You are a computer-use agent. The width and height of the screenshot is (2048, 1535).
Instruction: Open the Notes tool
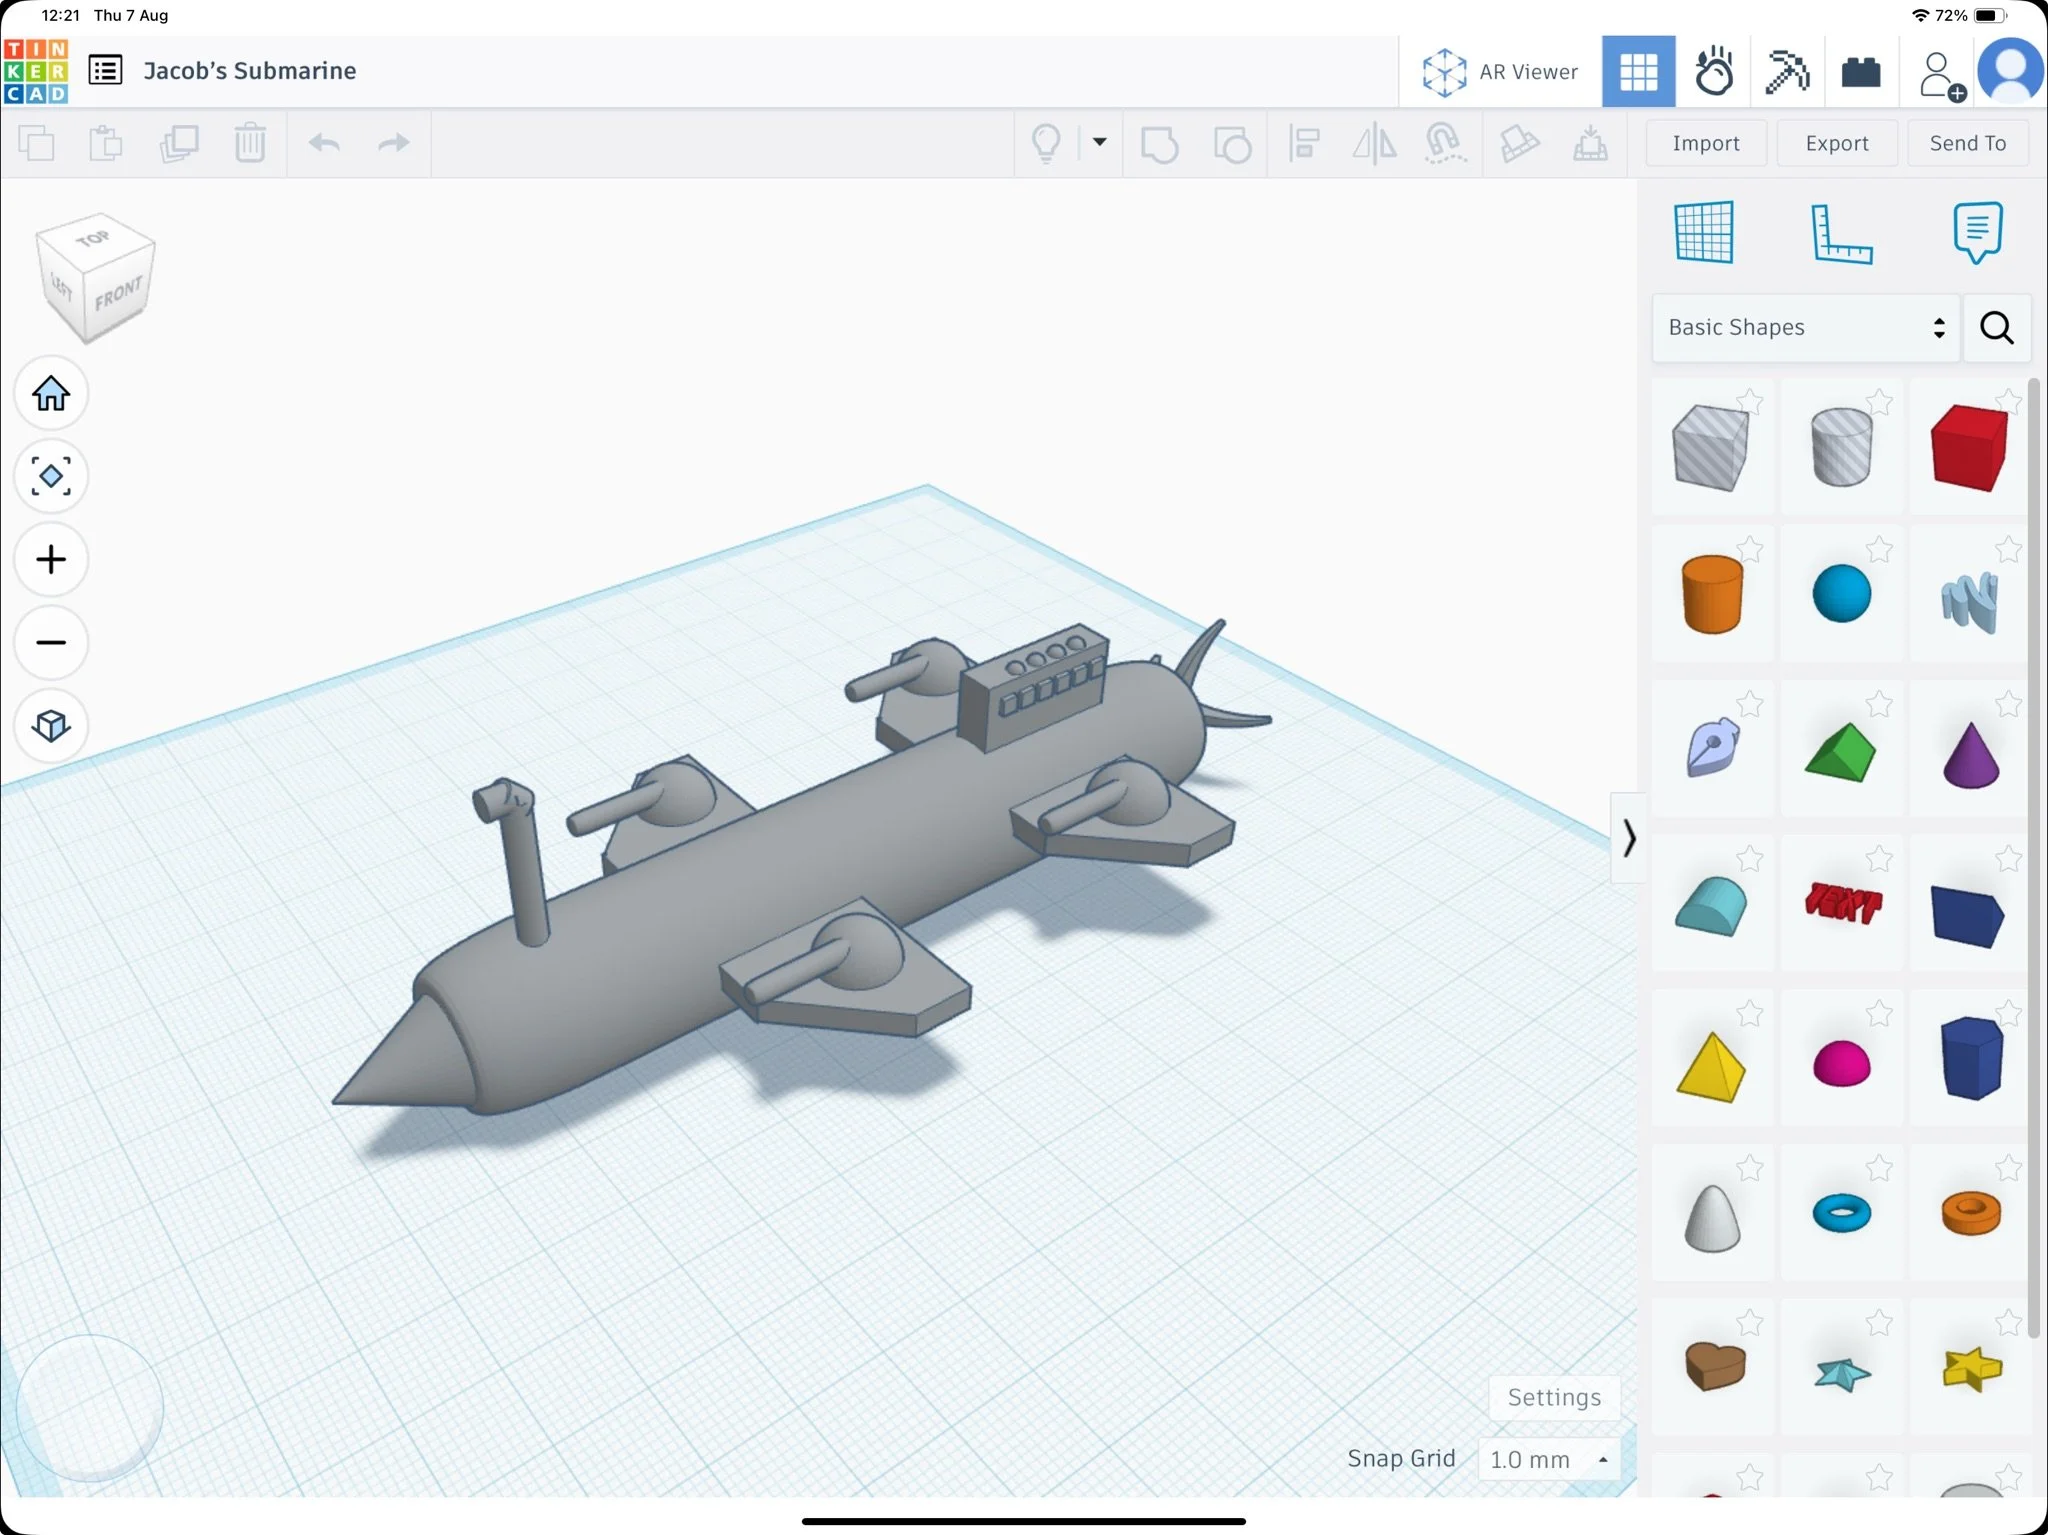[x=1977, y=233]
